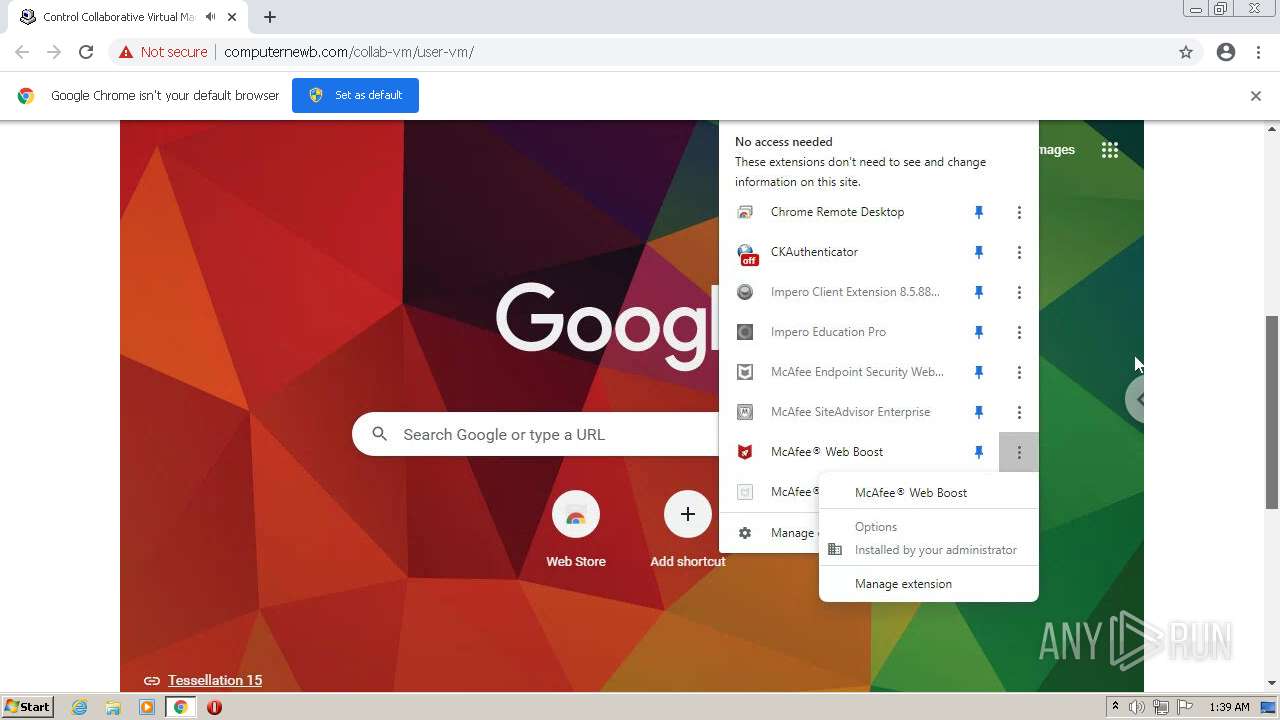Unpin McAfee SiteAdvisor Enterprise extension
The image size is (1280, 720).
click(x=979, y=412)
